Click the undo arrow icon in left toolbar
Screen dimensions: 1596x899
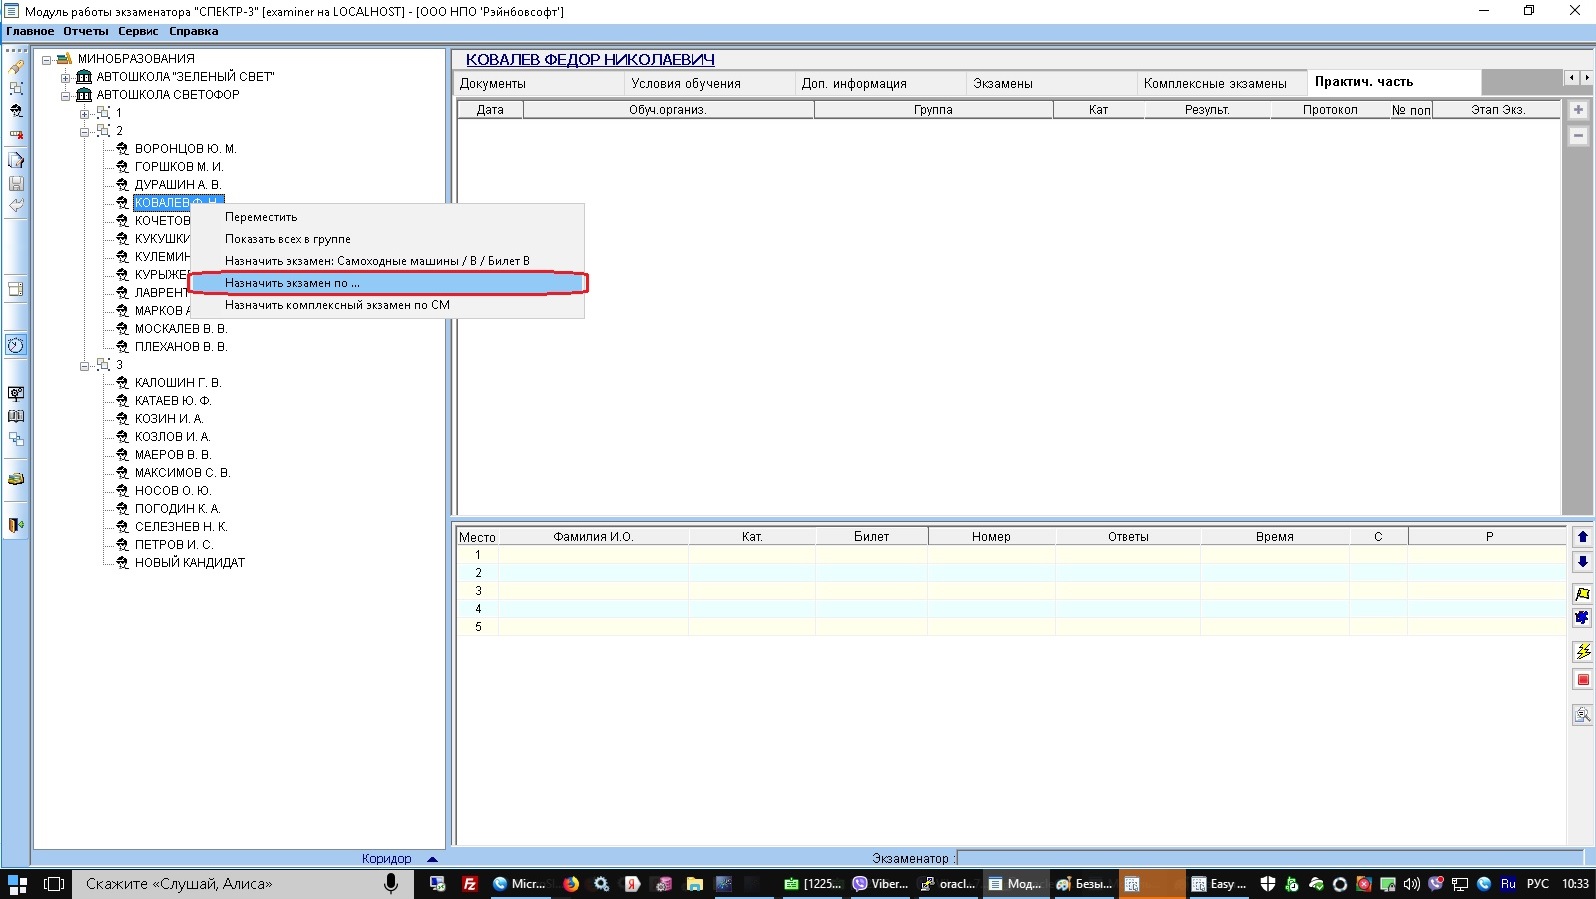[x=16, y=205]
